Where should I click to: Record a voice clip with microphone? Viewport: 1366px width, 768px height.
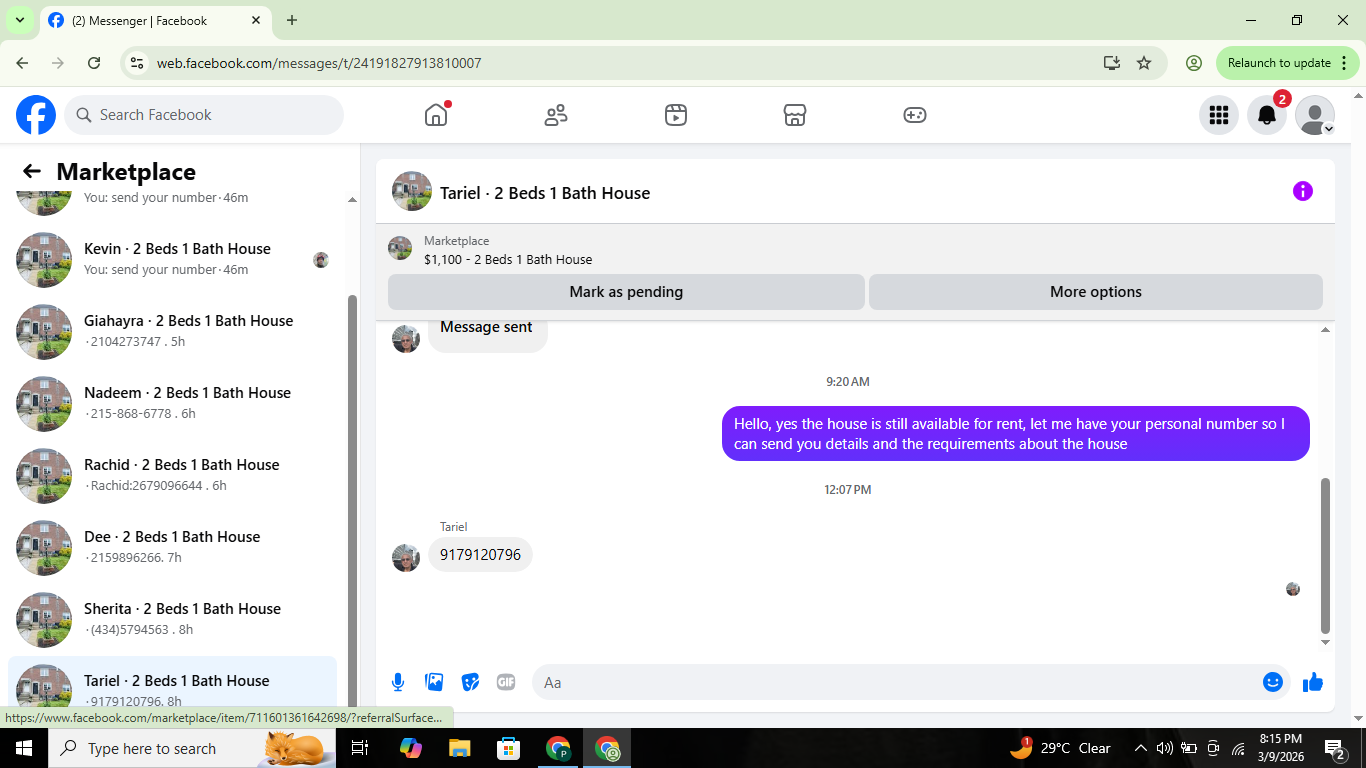[x=398, y=682]
